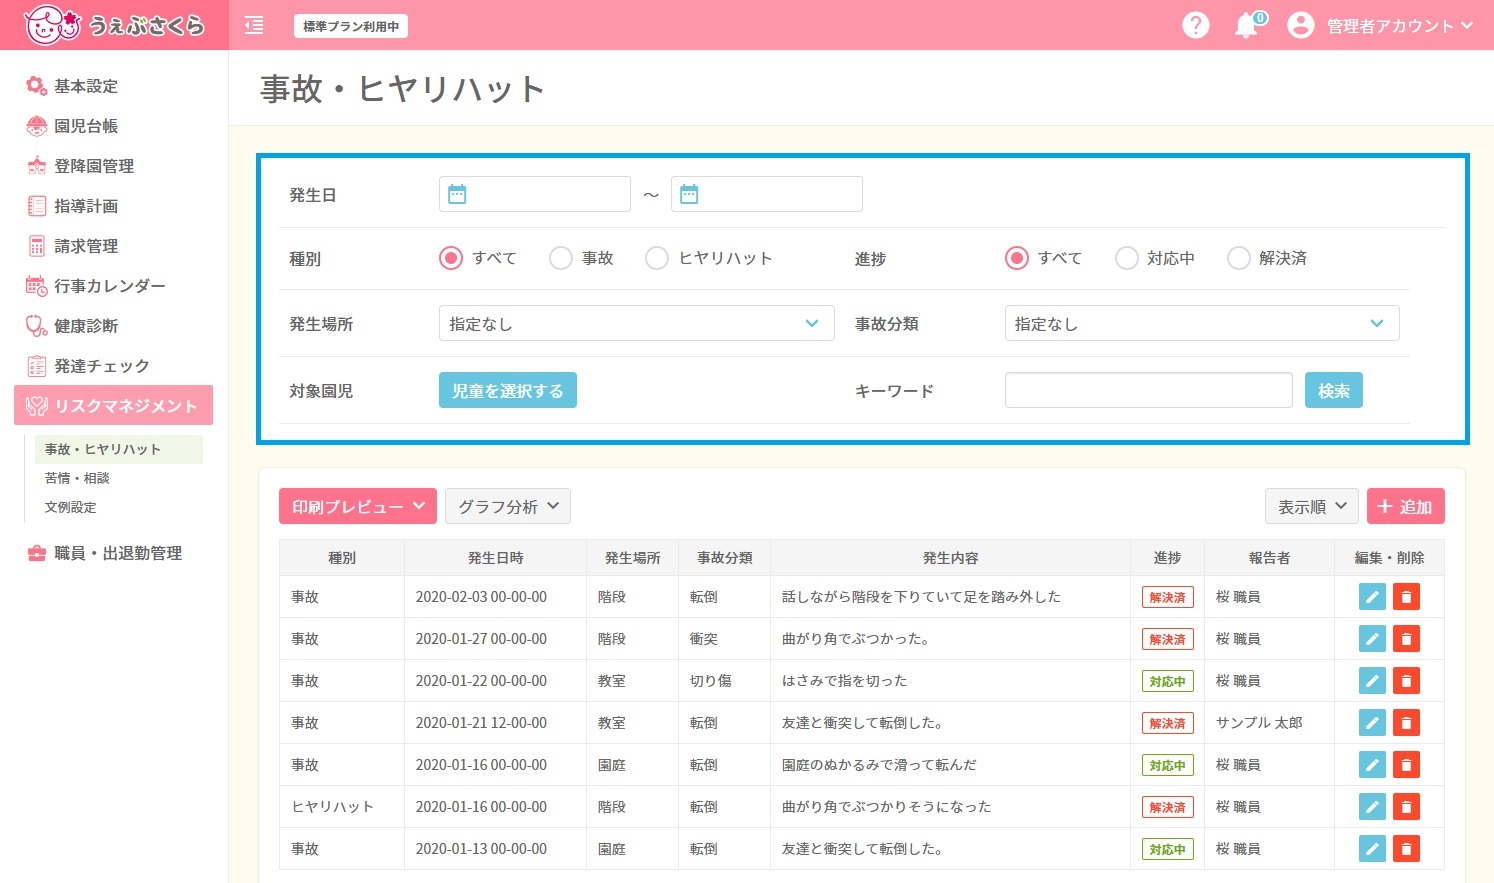
Task: Click 発生日時 column header
Action: 496,557
